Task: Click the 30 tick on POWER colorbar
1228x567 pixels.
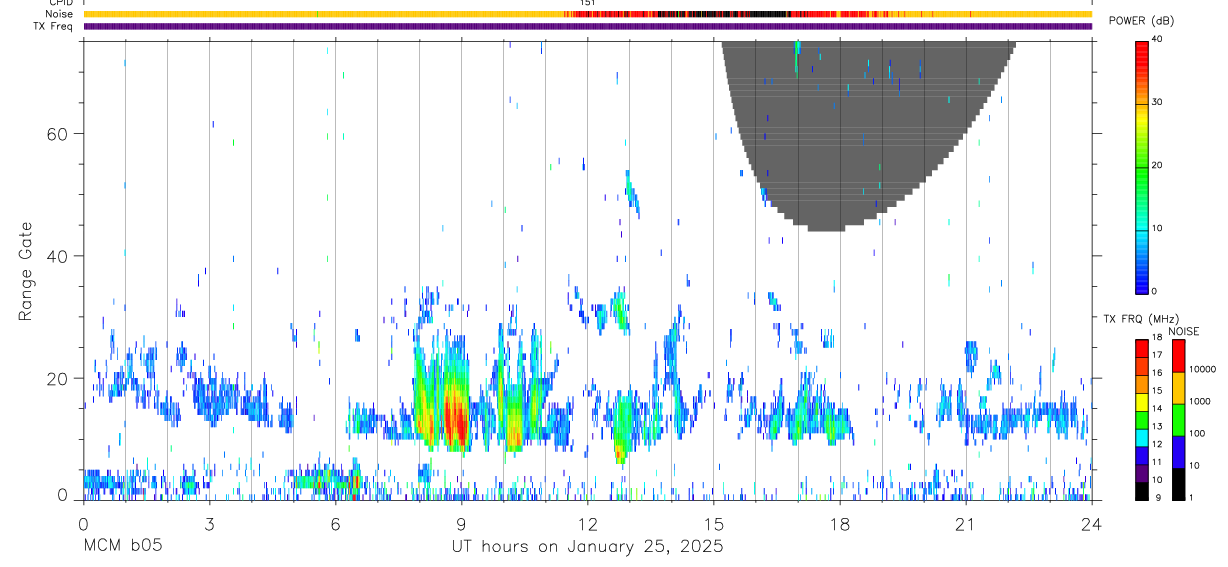Action: tap(1159, 102)
